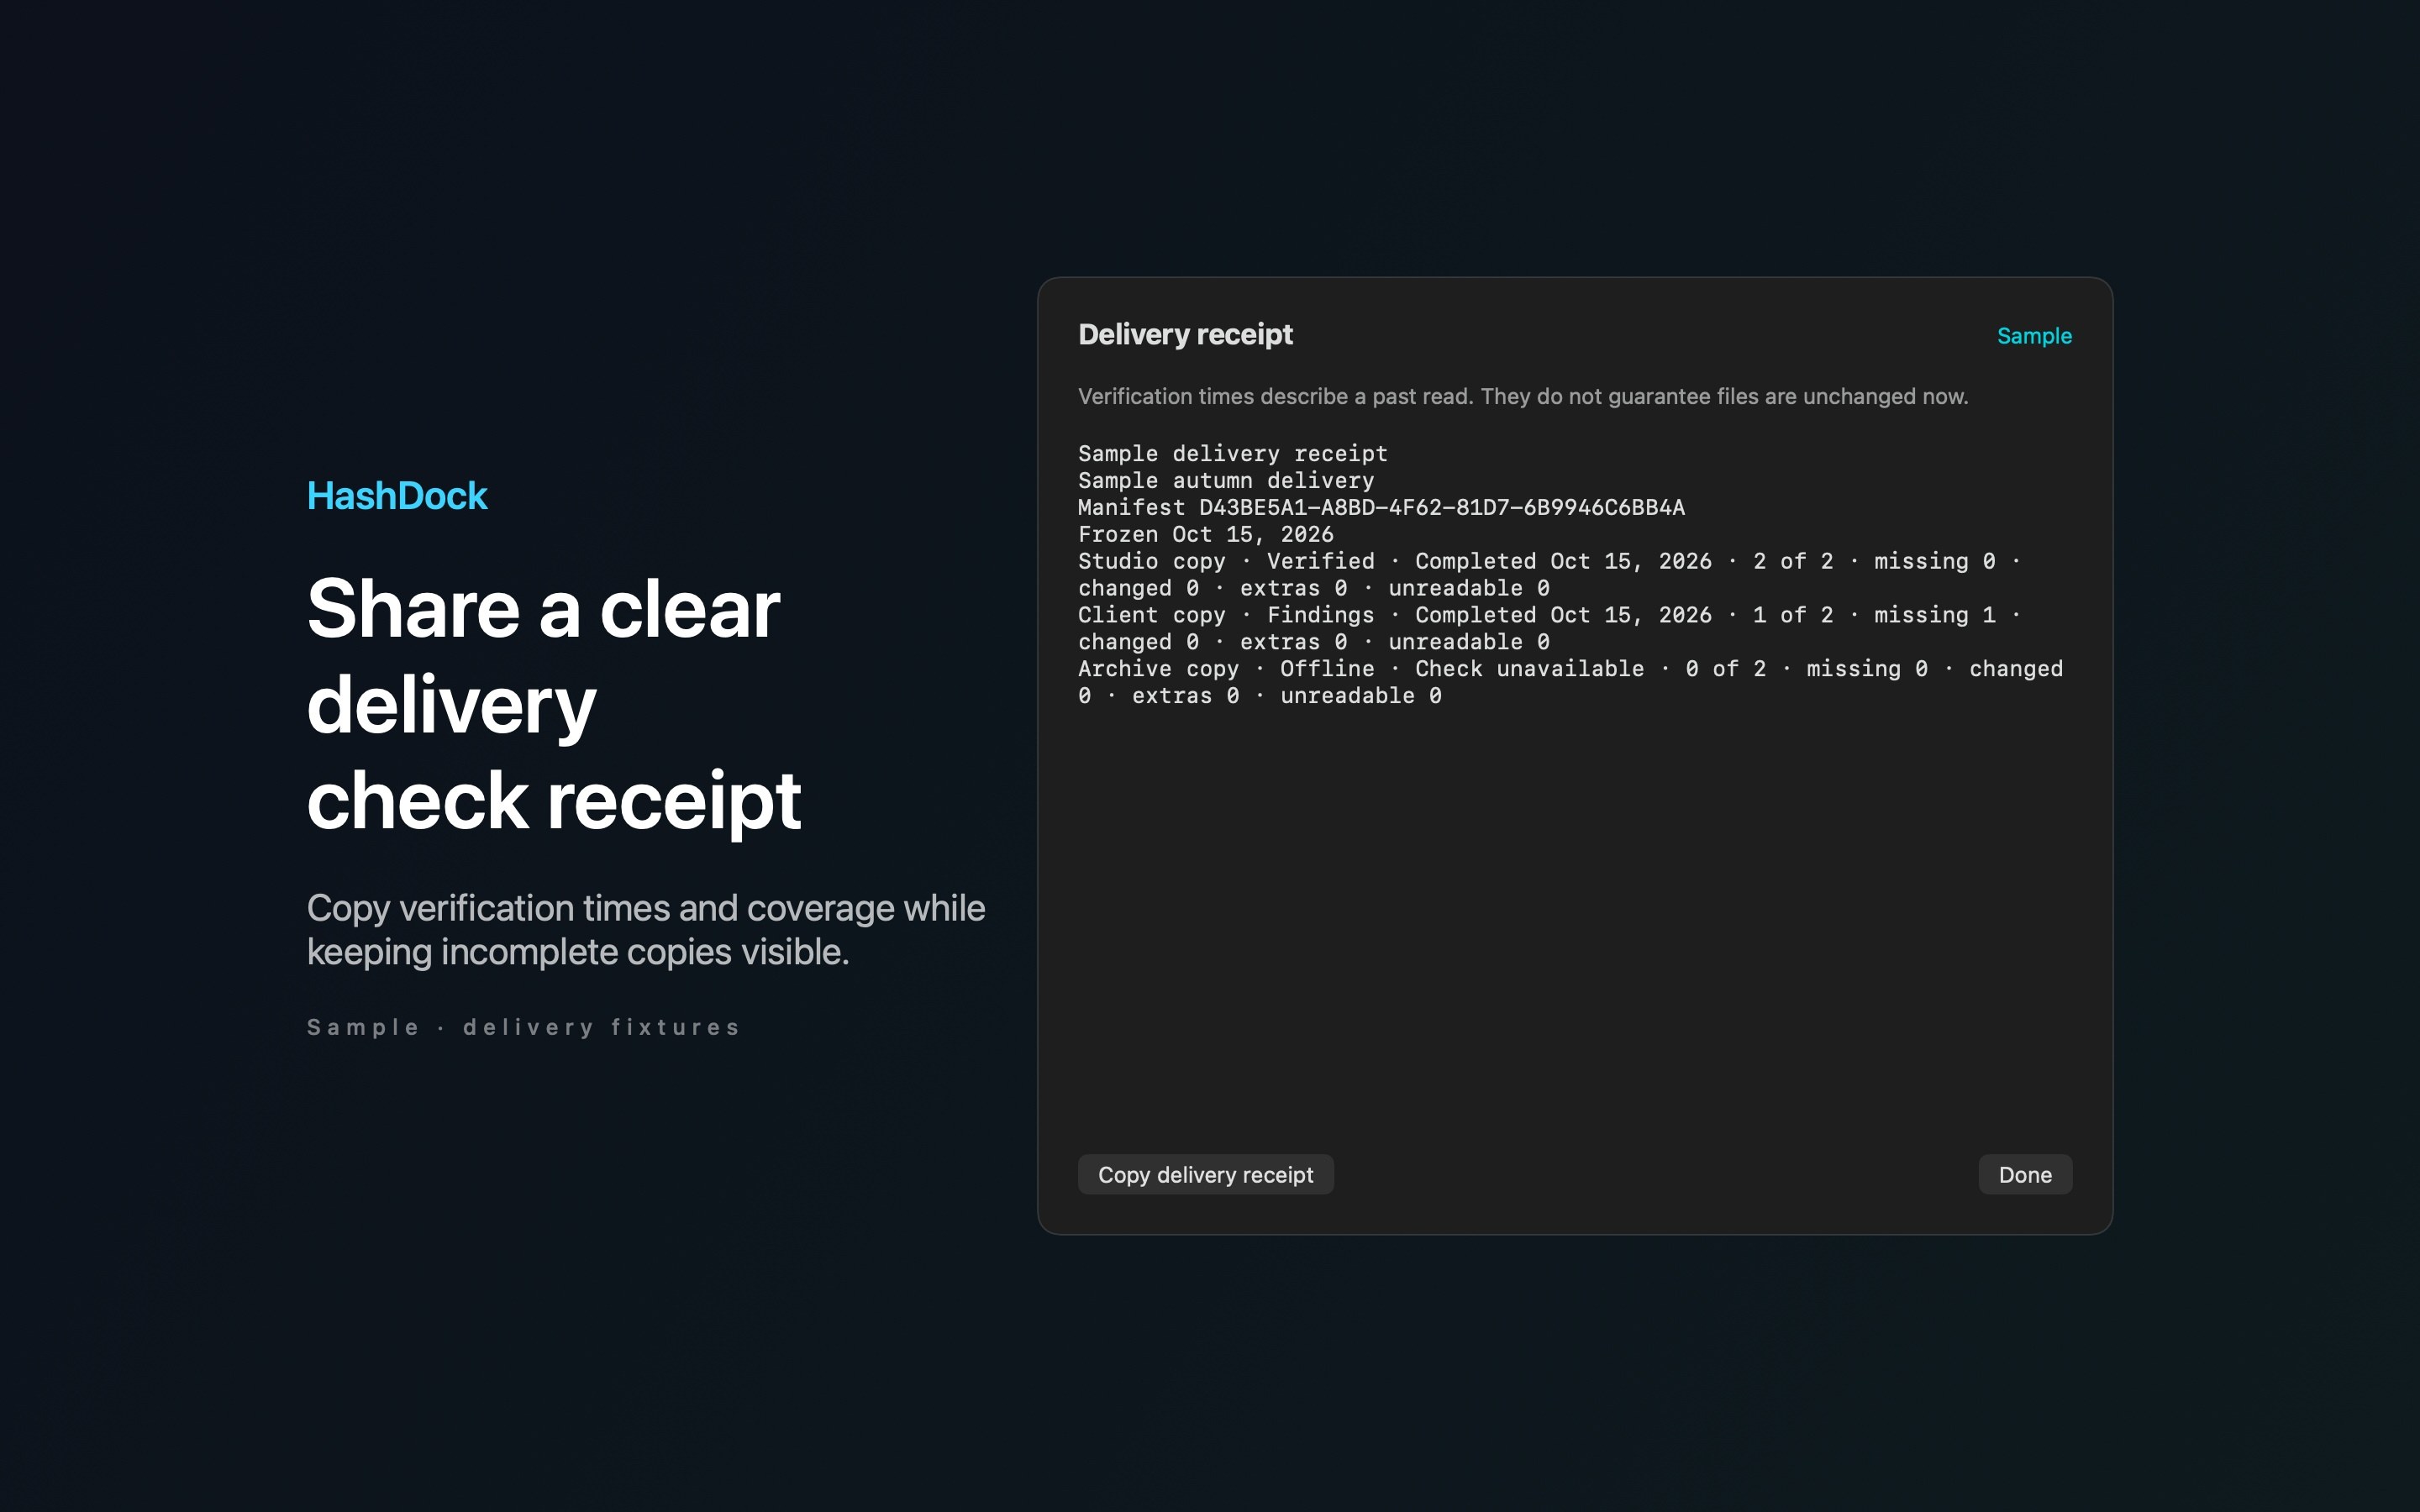Click the 'Frozen Oct 15, 2026' line

click(x=1206, y=534)
